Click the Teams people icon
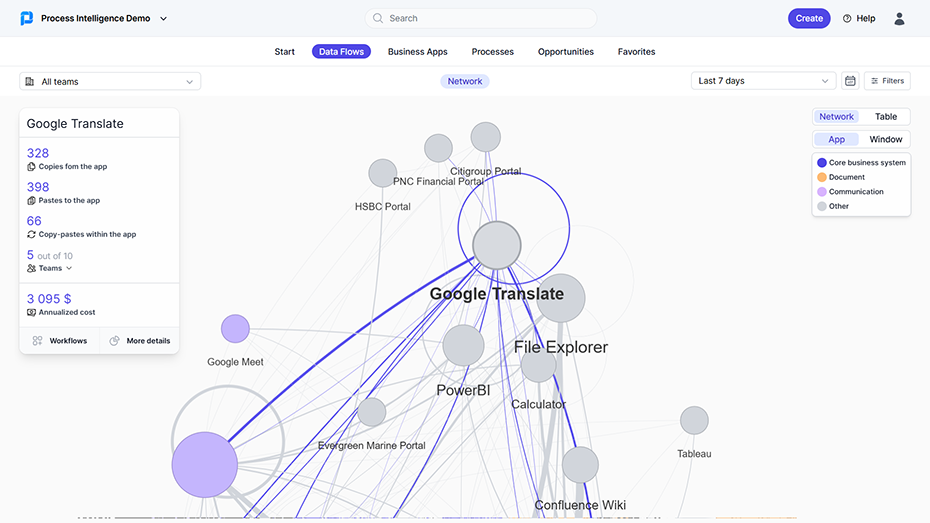Image resolution: width=930 pixels, height=523 pixels. point(31,268)
